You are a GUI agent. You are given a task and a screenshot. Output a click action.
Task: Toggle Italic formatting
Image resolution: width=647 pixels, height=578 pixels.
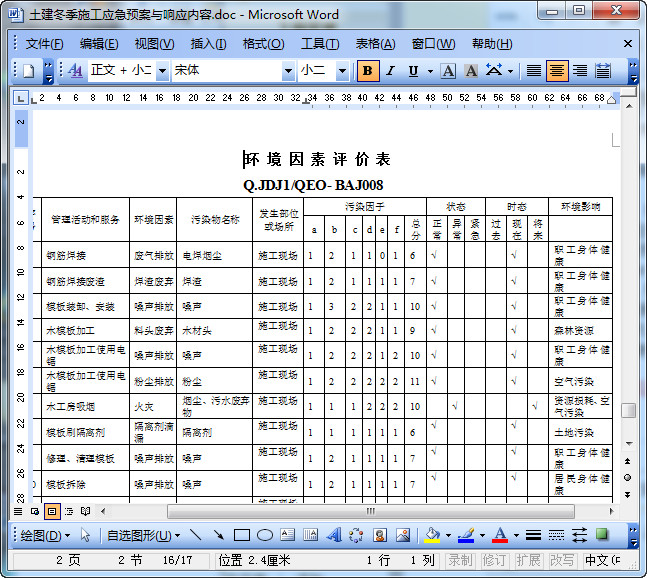pos(390,71)
